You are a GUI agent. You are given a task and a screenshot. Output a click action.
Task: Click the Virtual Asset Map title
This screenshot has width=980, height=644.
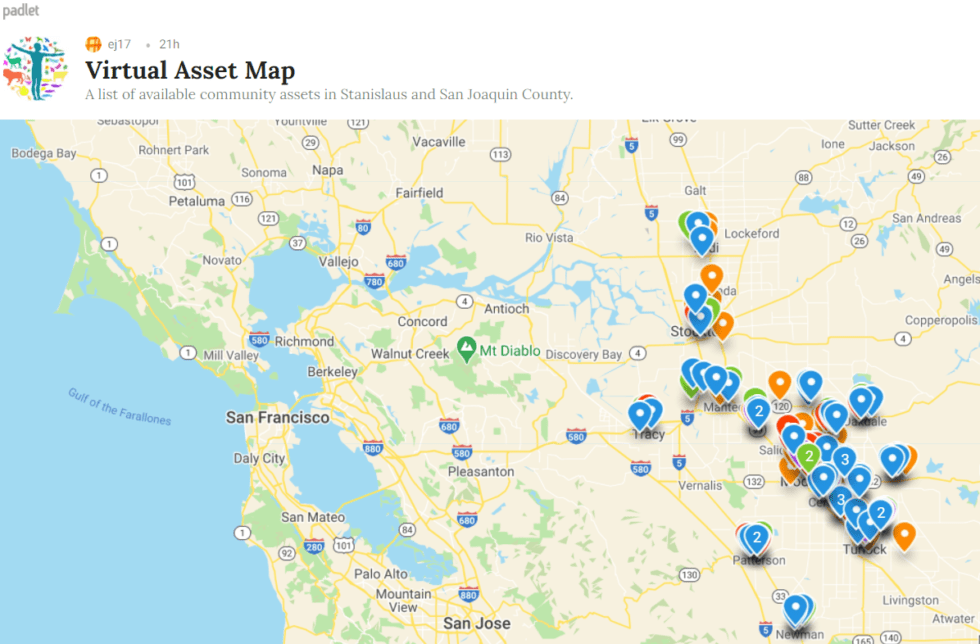click(190, 71)
